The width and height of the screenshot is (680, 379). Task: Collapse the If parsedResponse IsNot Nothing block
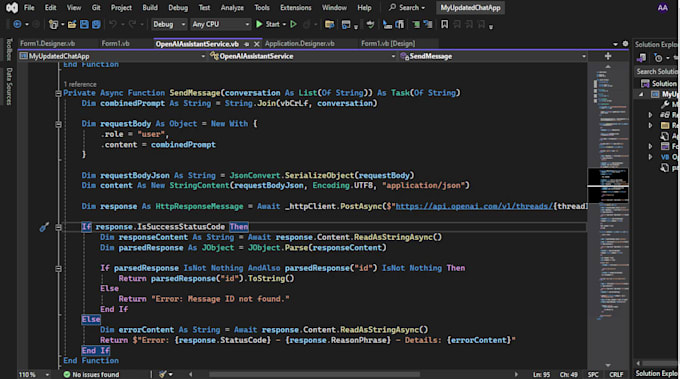[58, 268]
